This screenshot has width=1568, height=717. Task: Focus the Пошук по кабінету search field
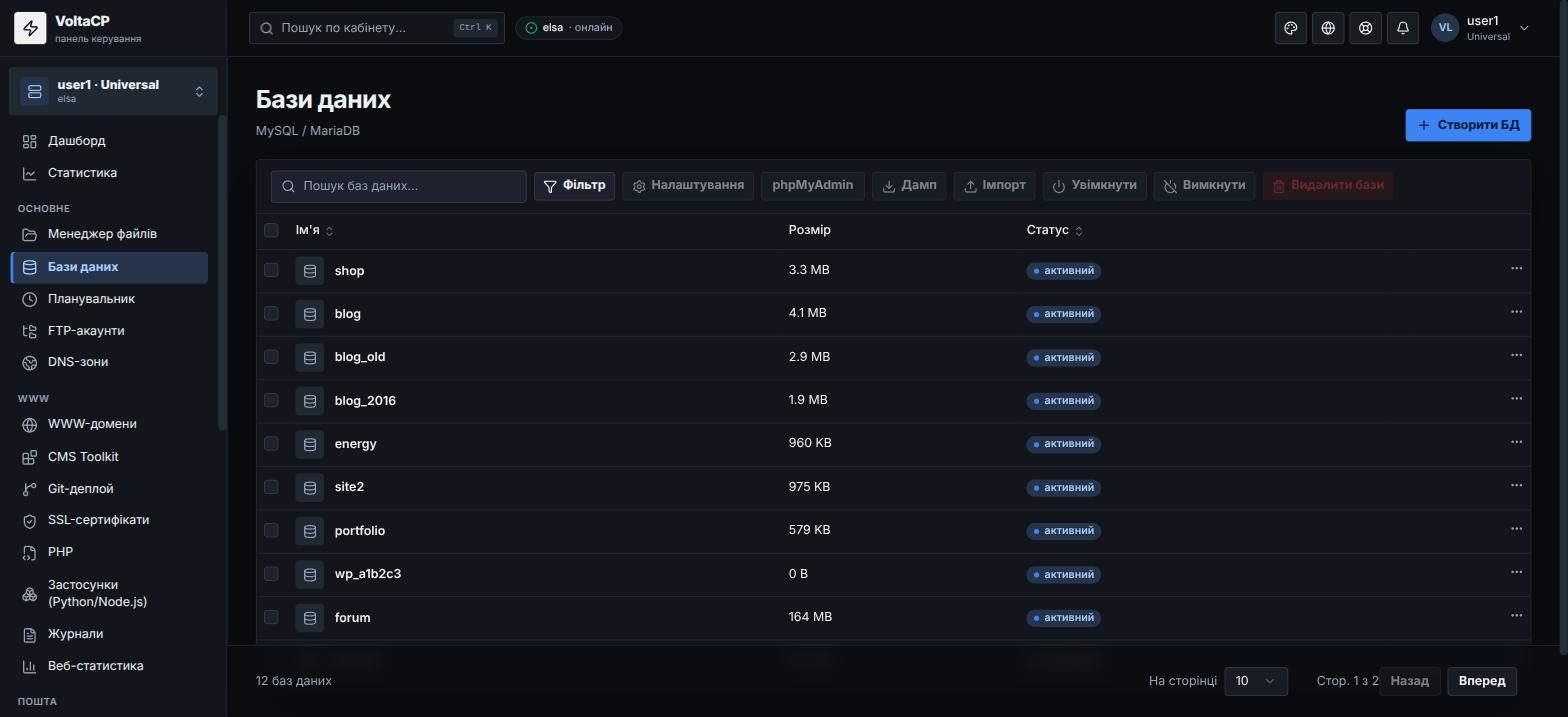[377, 28]
